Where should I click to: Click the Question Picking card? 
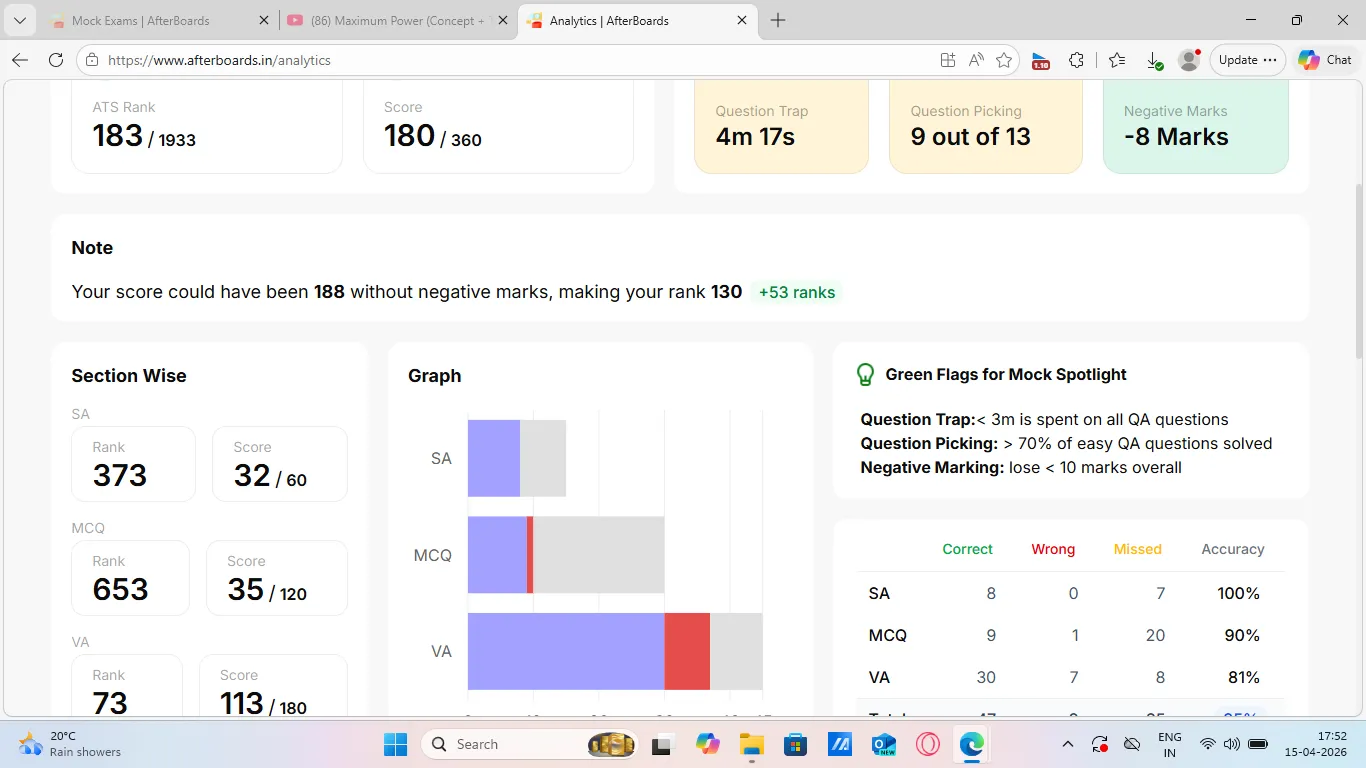(985, 126)
